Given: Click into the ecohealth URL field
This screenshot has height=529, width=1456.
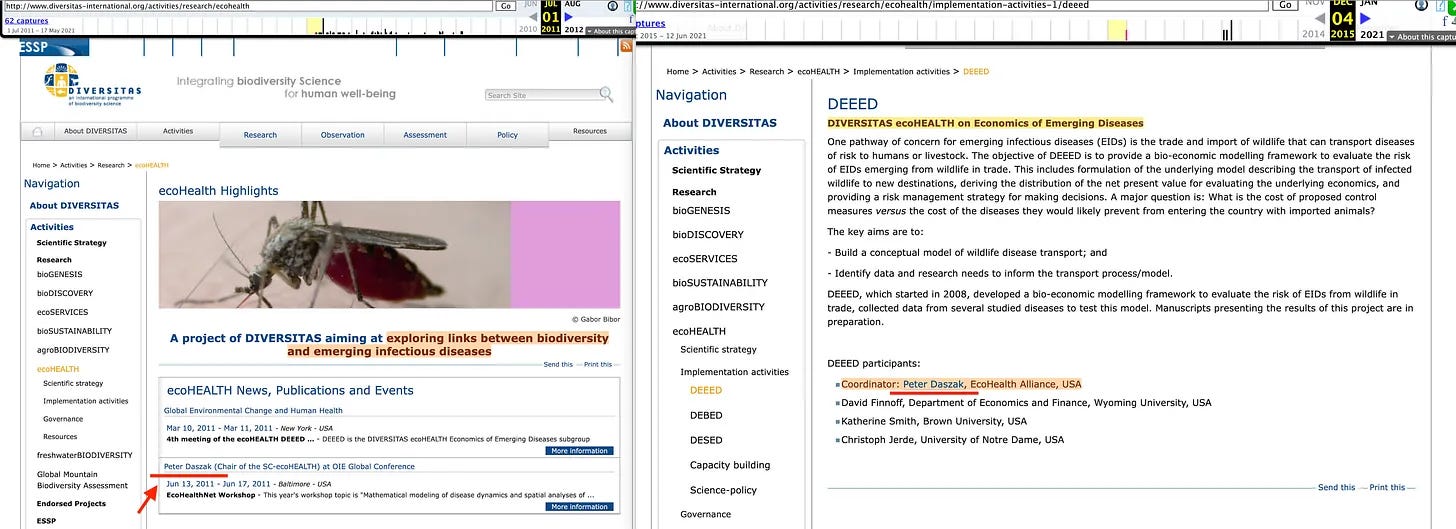Looking at the screenshot, I should click(248, 6).
